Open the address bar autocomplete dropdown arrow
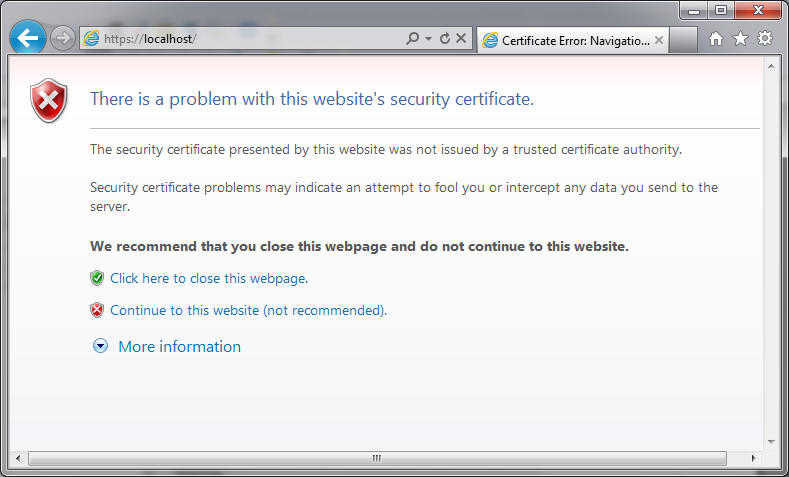The image size is (789, 477). coord(428,39)
